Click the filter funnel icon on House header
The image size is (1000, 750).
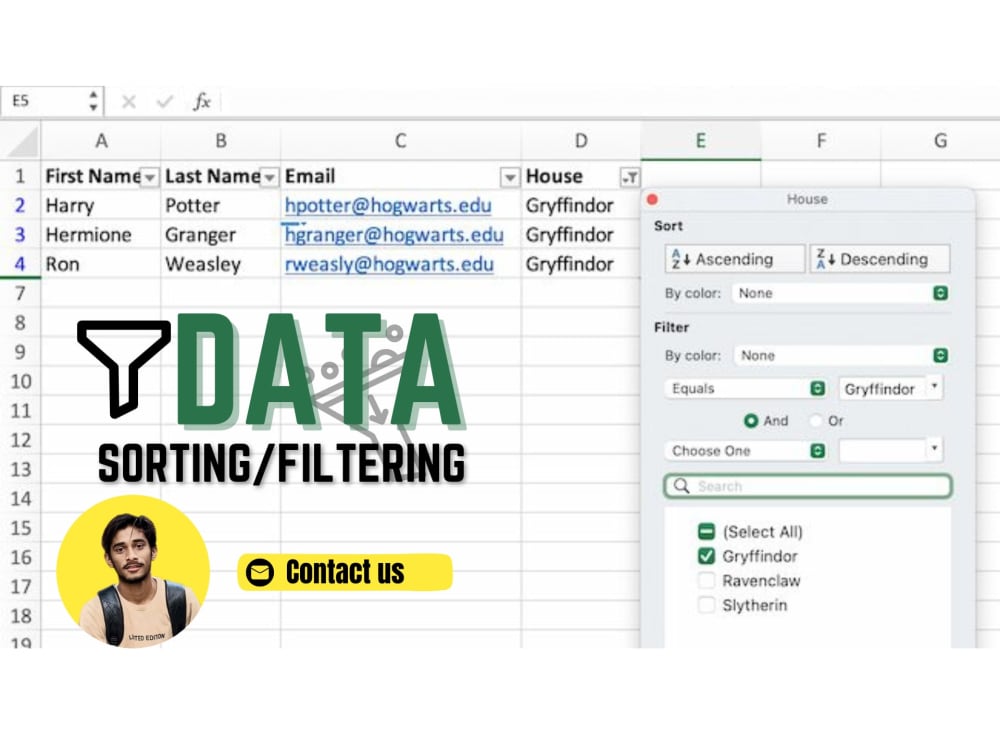[631, 176]
